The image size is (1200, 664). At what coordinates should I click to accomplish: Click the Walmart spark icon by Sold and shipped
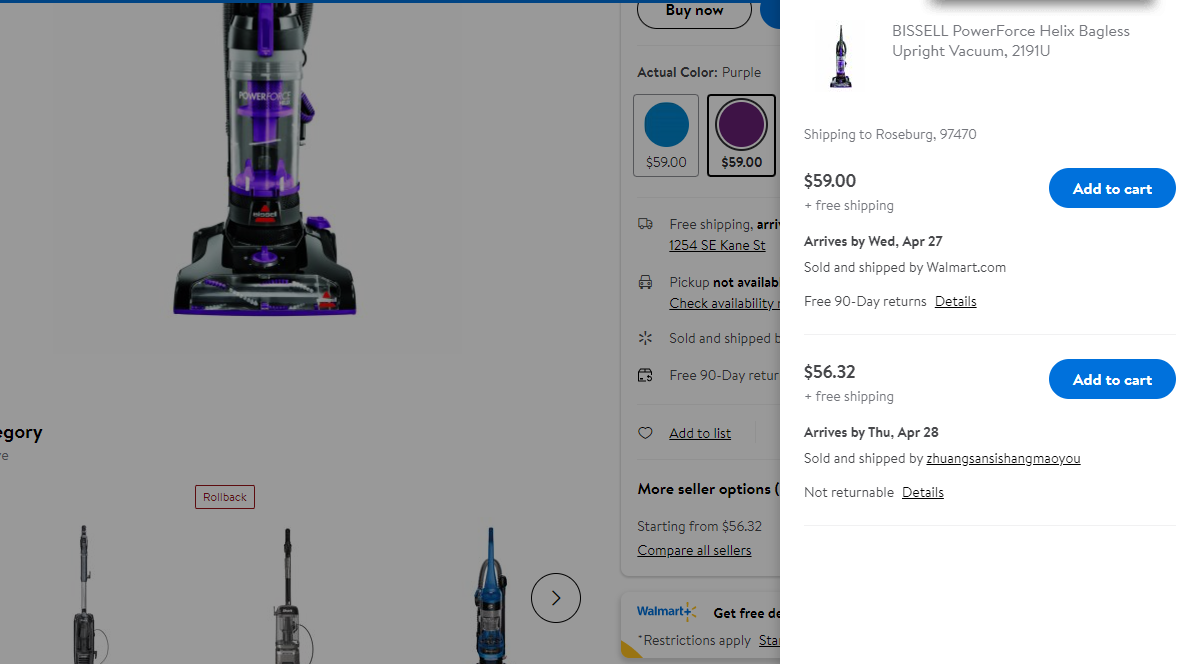(645, 338)
